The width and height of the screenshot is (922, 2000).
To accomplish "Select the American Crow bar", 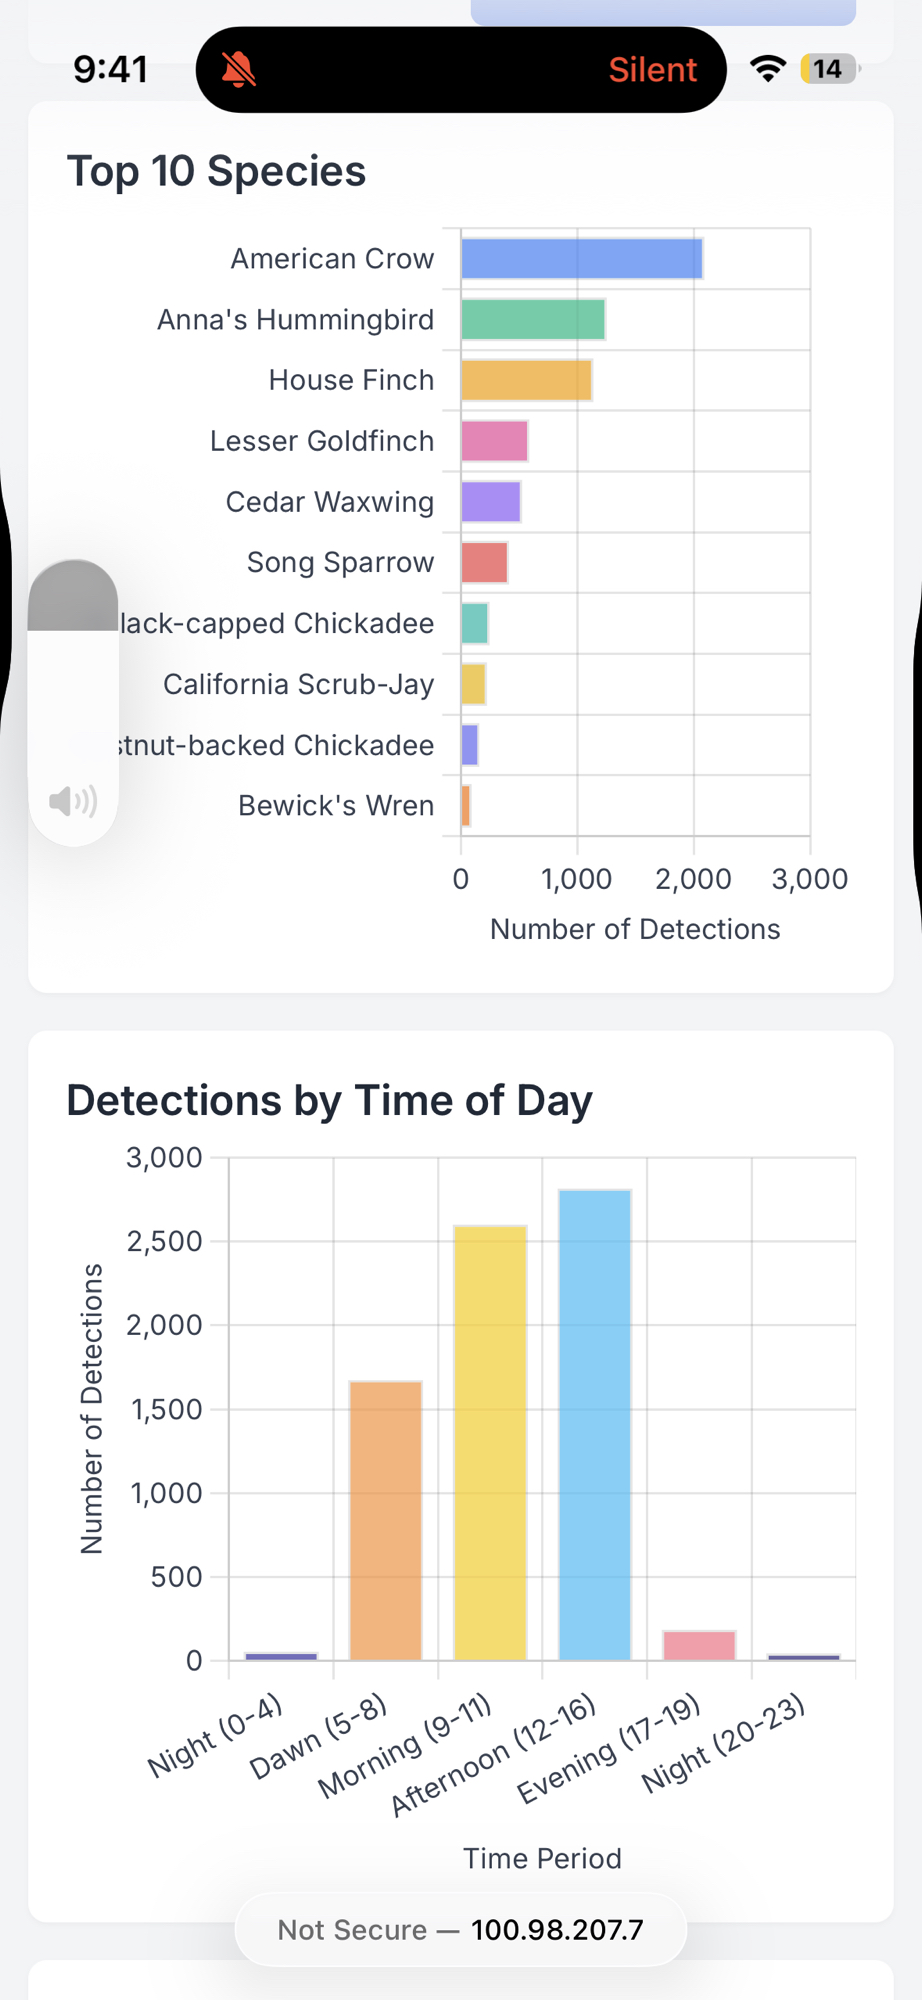I will pyautogui.click(x=581, y=259).
